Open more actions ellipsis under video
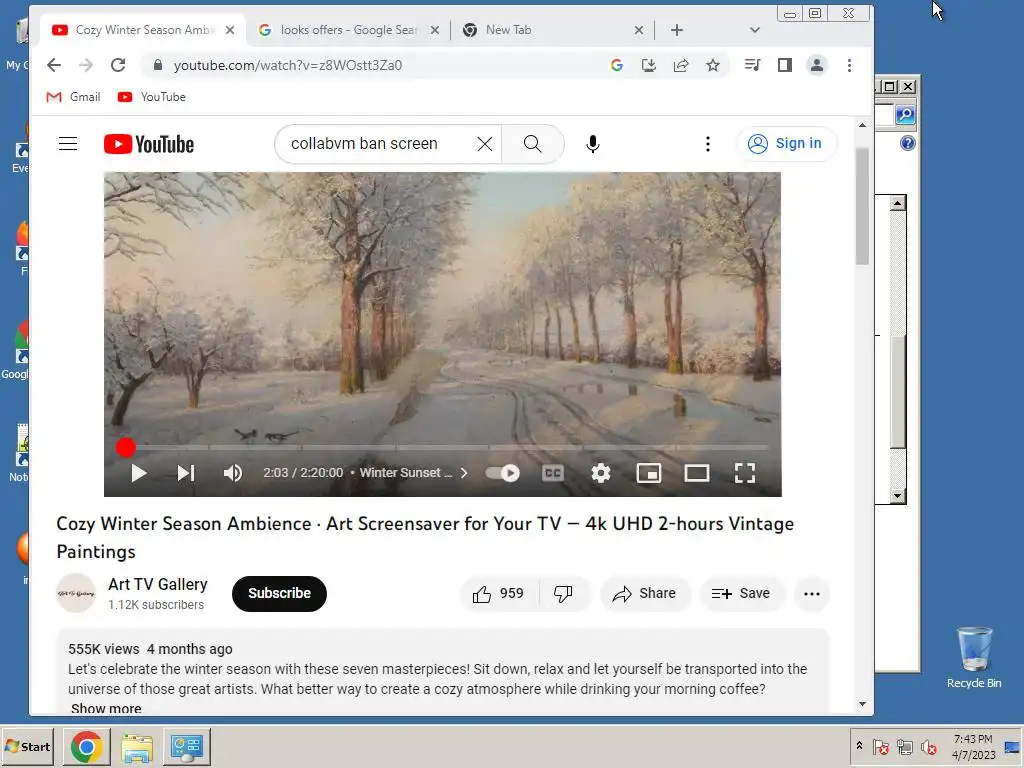Viewport: 1024px width, 768px height. (x=812, y=594)
